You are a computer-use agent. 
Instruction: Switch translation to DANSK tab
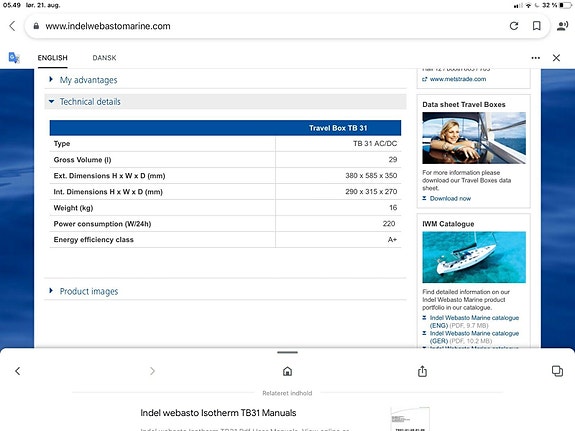[104, 58]
